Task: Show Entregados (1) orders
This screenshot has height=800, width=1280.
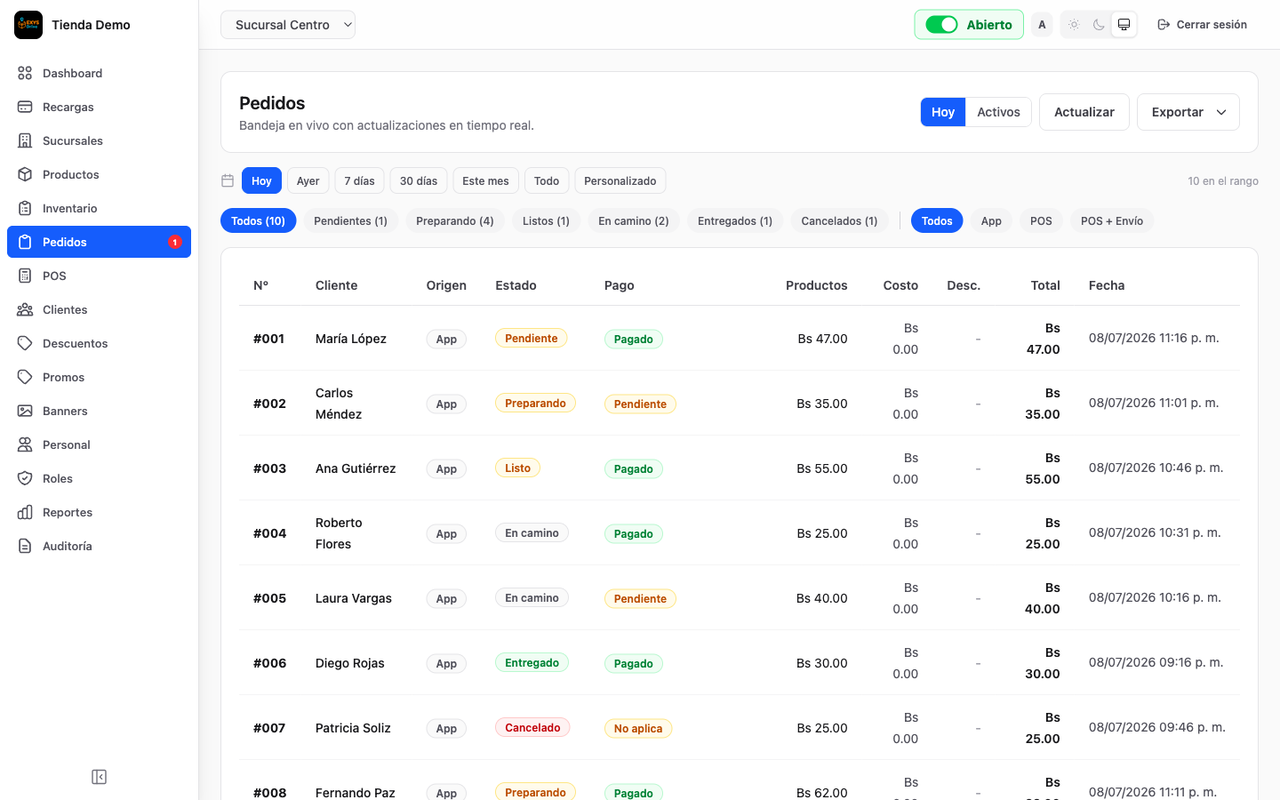Action: point(735,221)
